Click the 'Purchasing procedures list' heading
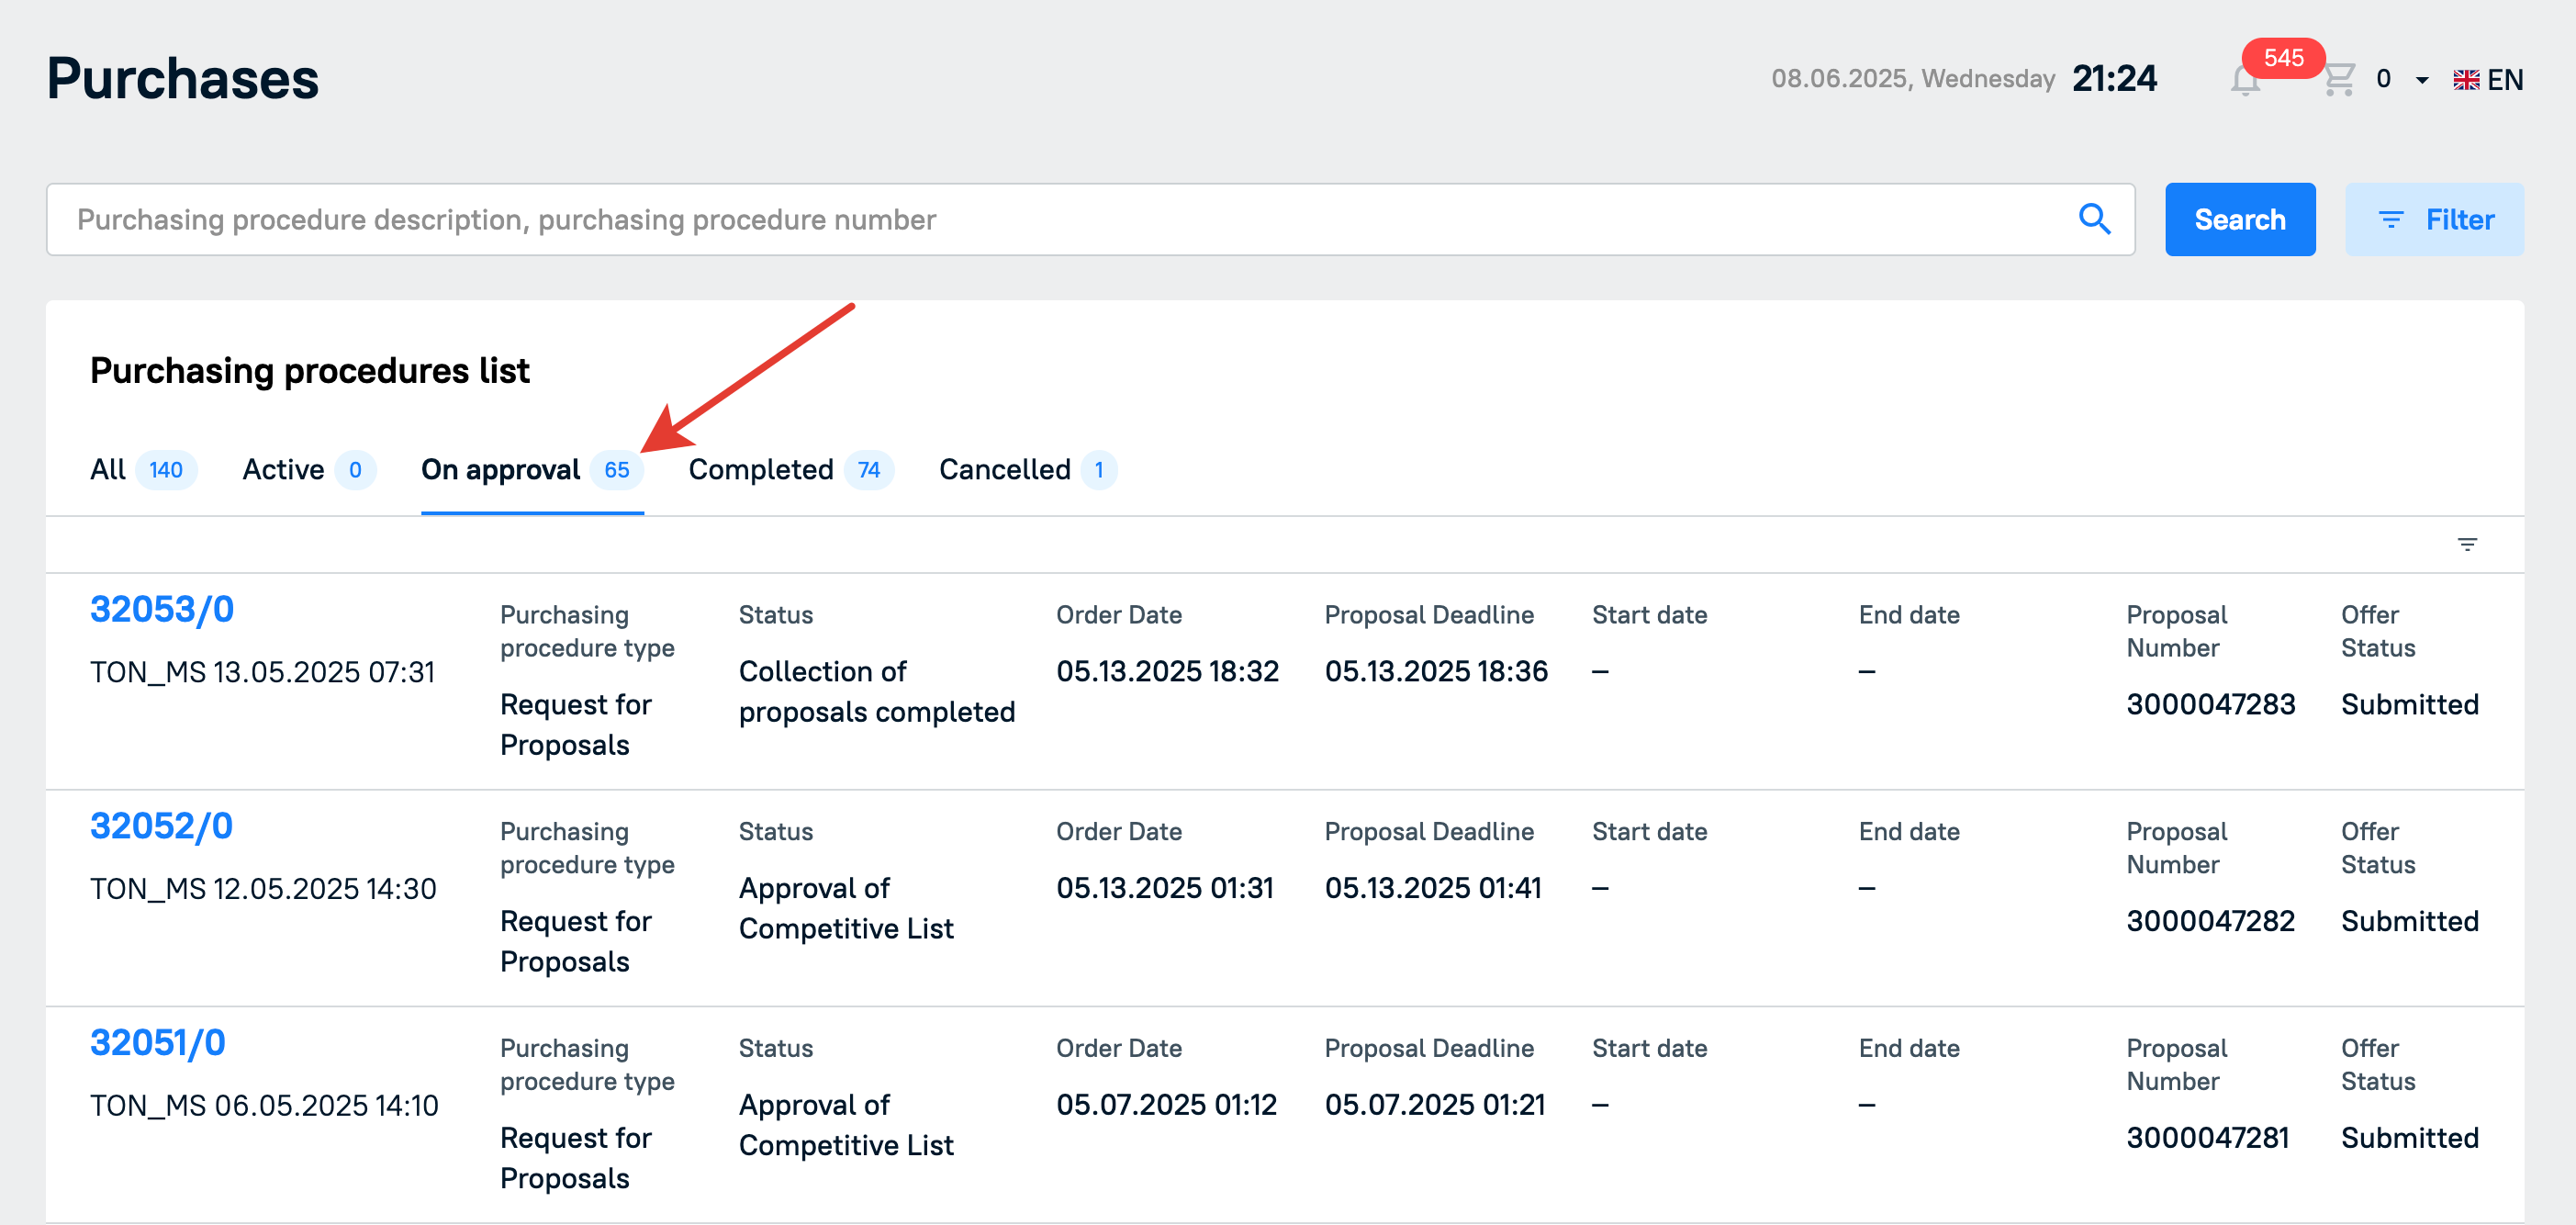The image size is (2576, 1225). [x=310, y=370]
